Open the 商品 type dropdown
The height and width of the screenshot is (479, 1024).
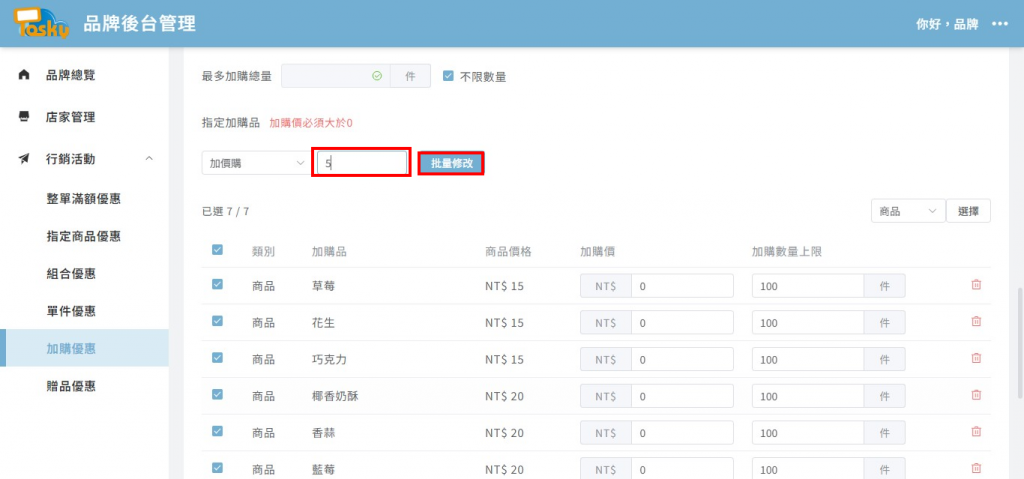click(908, 211)
